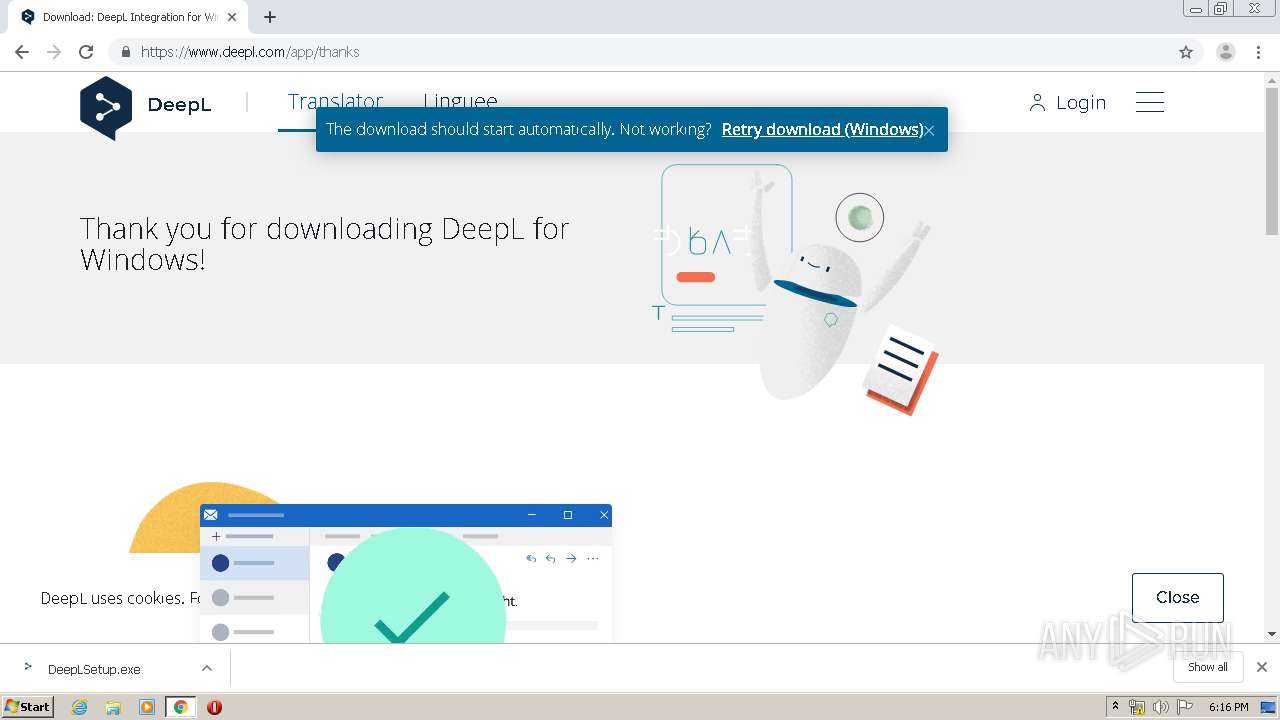Click "Thank you for downloading DeepL" heading

[325, 244]
